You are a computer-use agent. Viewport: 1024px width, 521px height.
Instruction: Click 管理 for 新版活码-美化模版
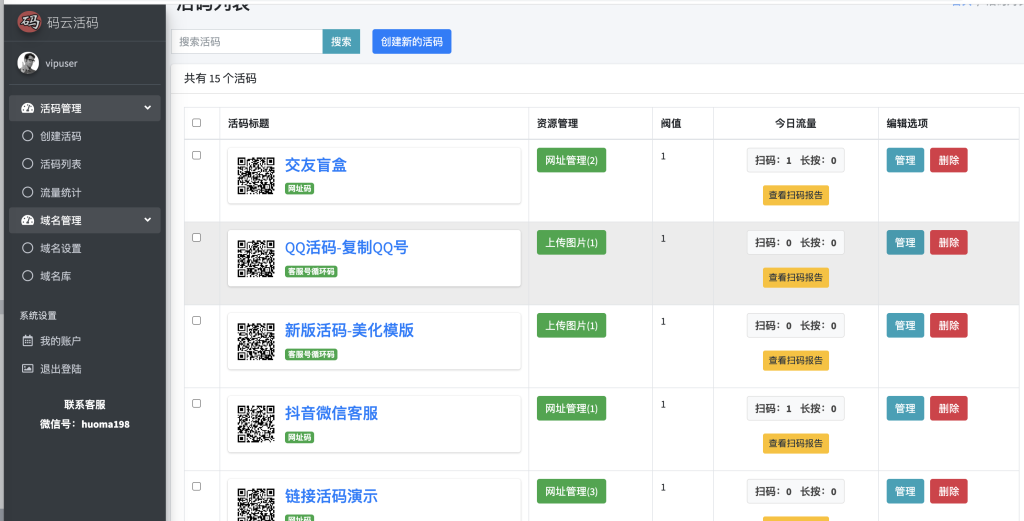pos(905,325)
